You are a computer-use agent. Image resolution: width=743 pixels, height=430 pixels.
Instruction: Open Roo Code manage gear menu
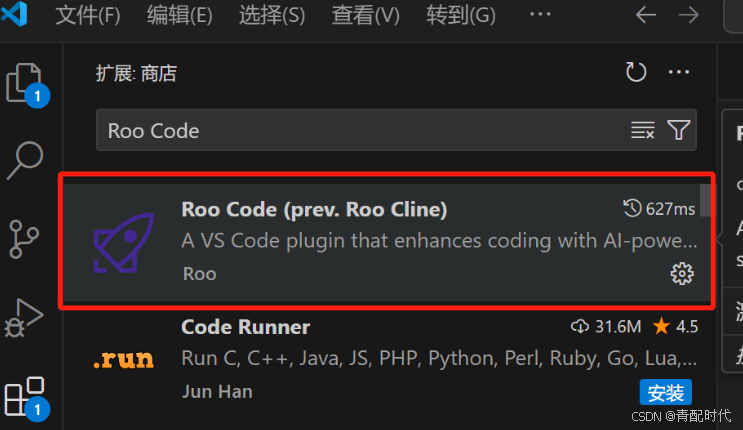point(682,274)
